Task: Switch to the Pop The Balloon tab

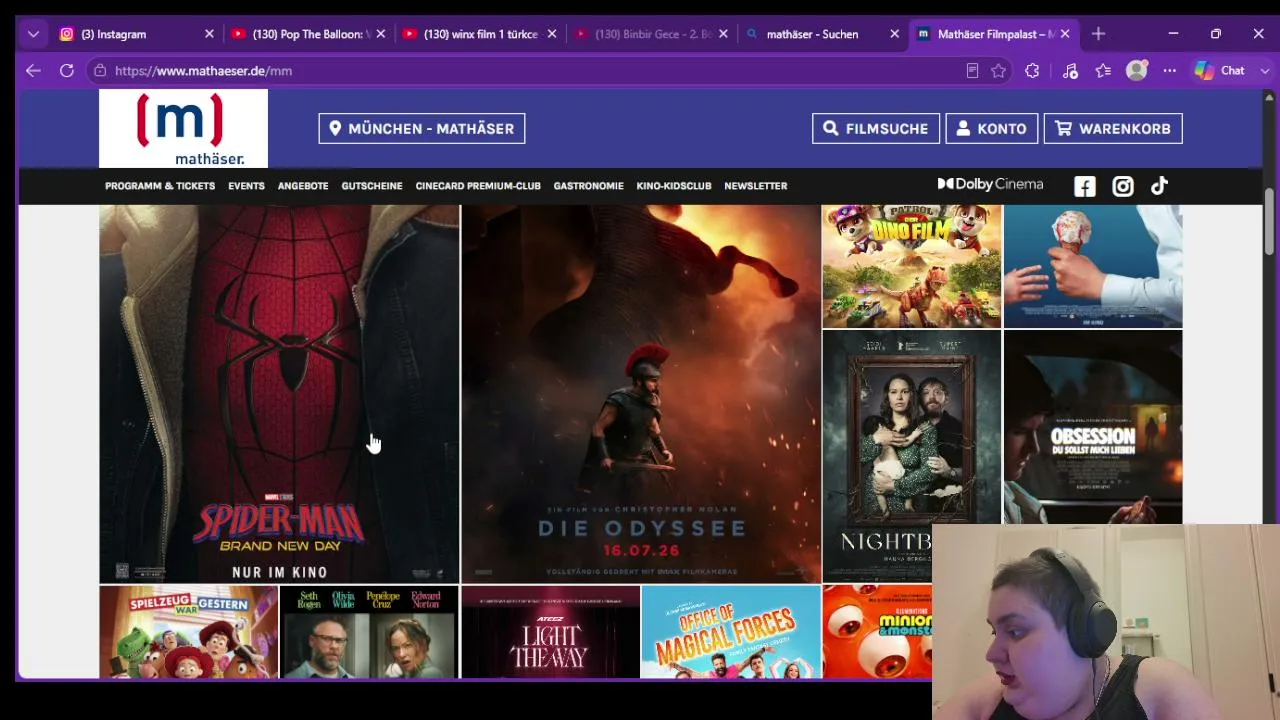Action: coord(308,34)
